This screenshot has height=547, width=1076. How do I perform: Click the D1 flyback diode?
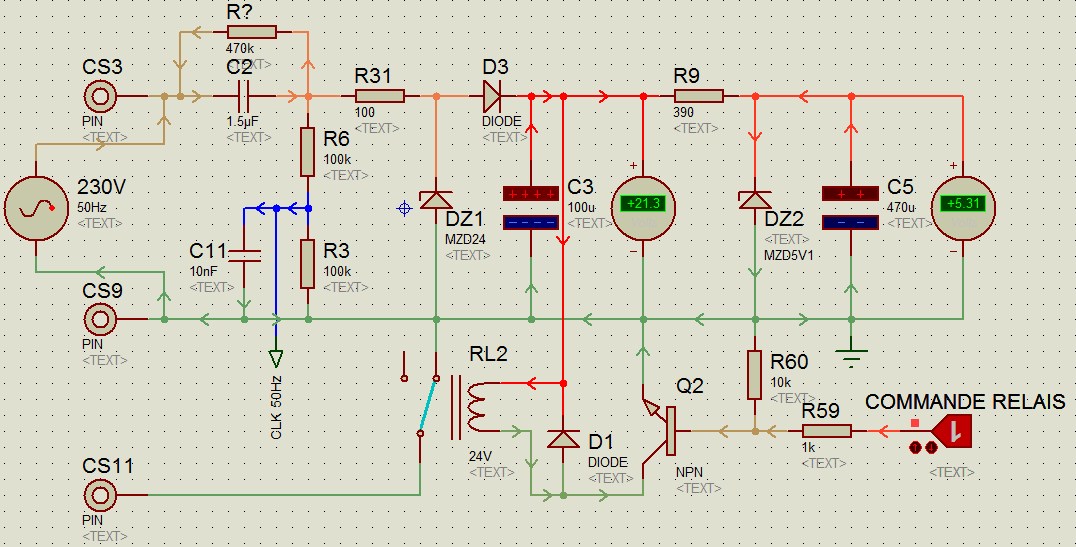click(x=563, y=439)
